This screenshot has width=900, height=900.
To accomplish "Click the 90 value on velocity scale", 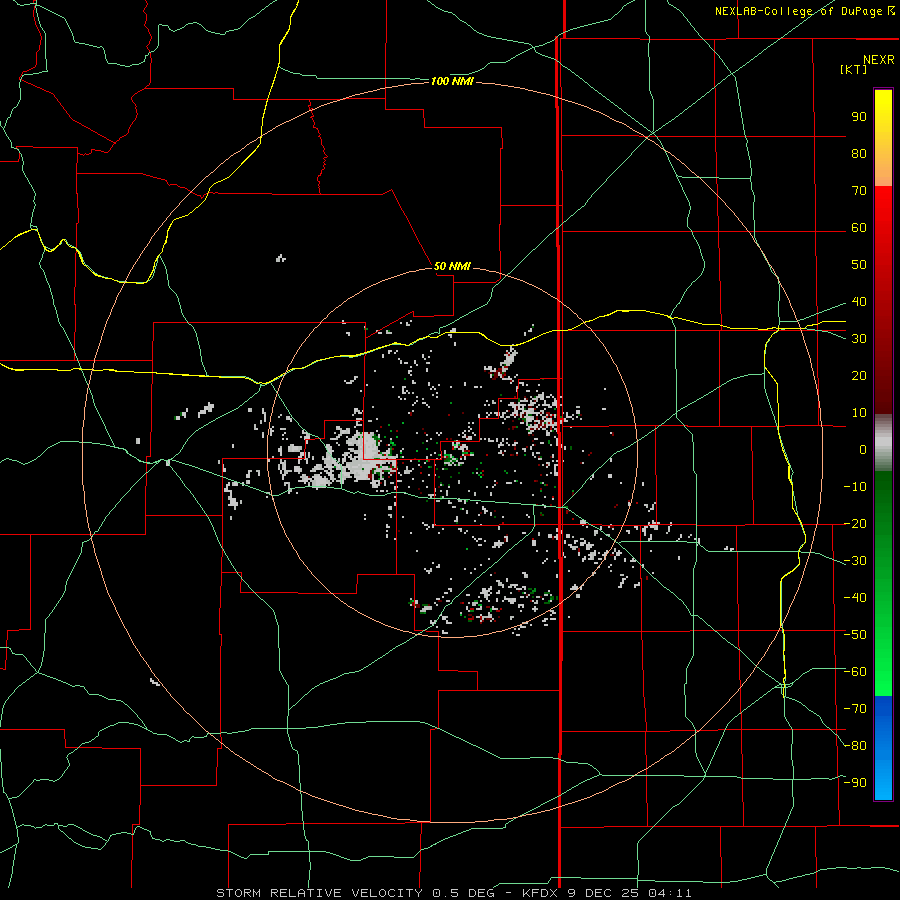I will 859,117.
